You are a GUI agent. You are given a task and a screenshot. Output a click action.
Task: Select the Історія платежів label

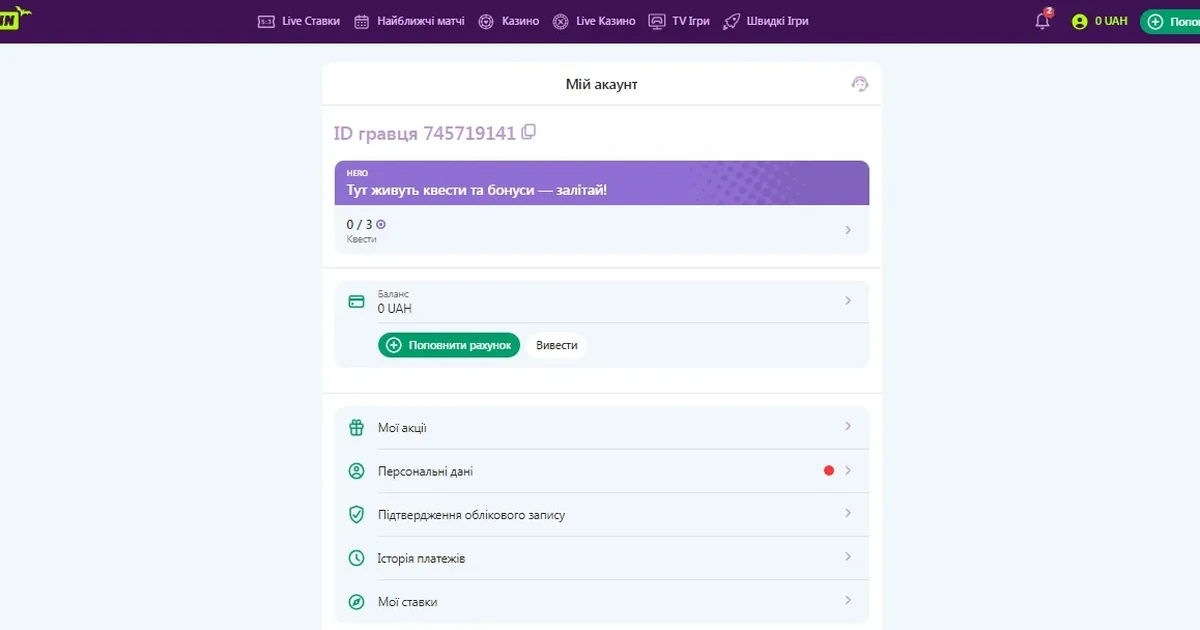point(422,558)
